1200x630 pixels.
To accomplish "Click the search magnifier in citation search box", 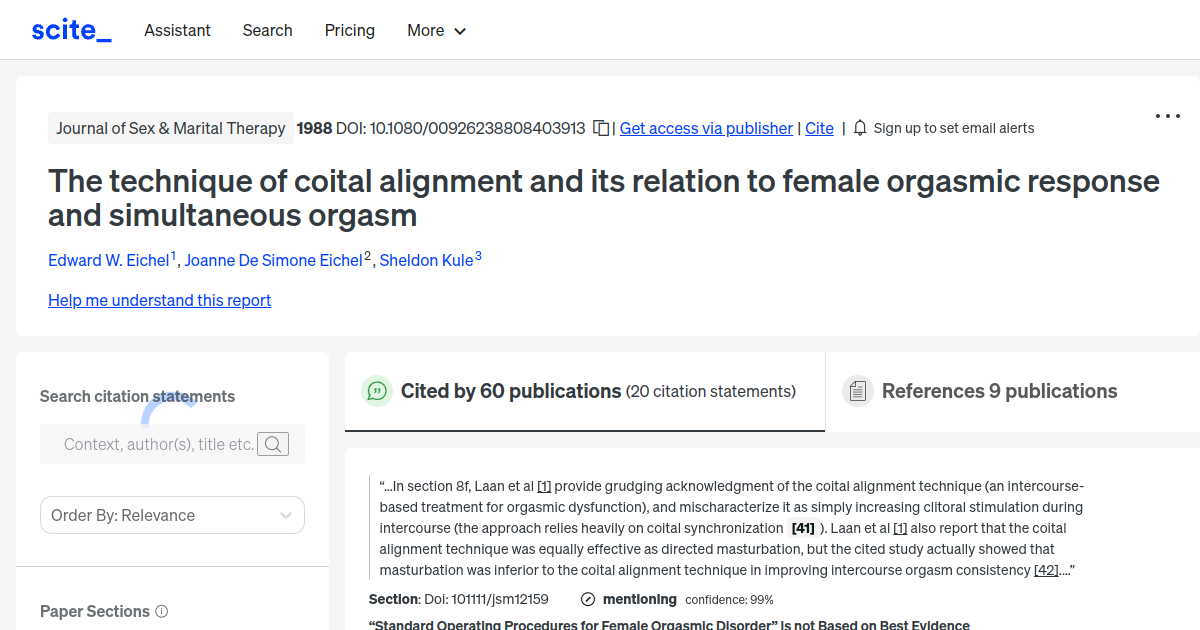I will [x=272, y=443].
